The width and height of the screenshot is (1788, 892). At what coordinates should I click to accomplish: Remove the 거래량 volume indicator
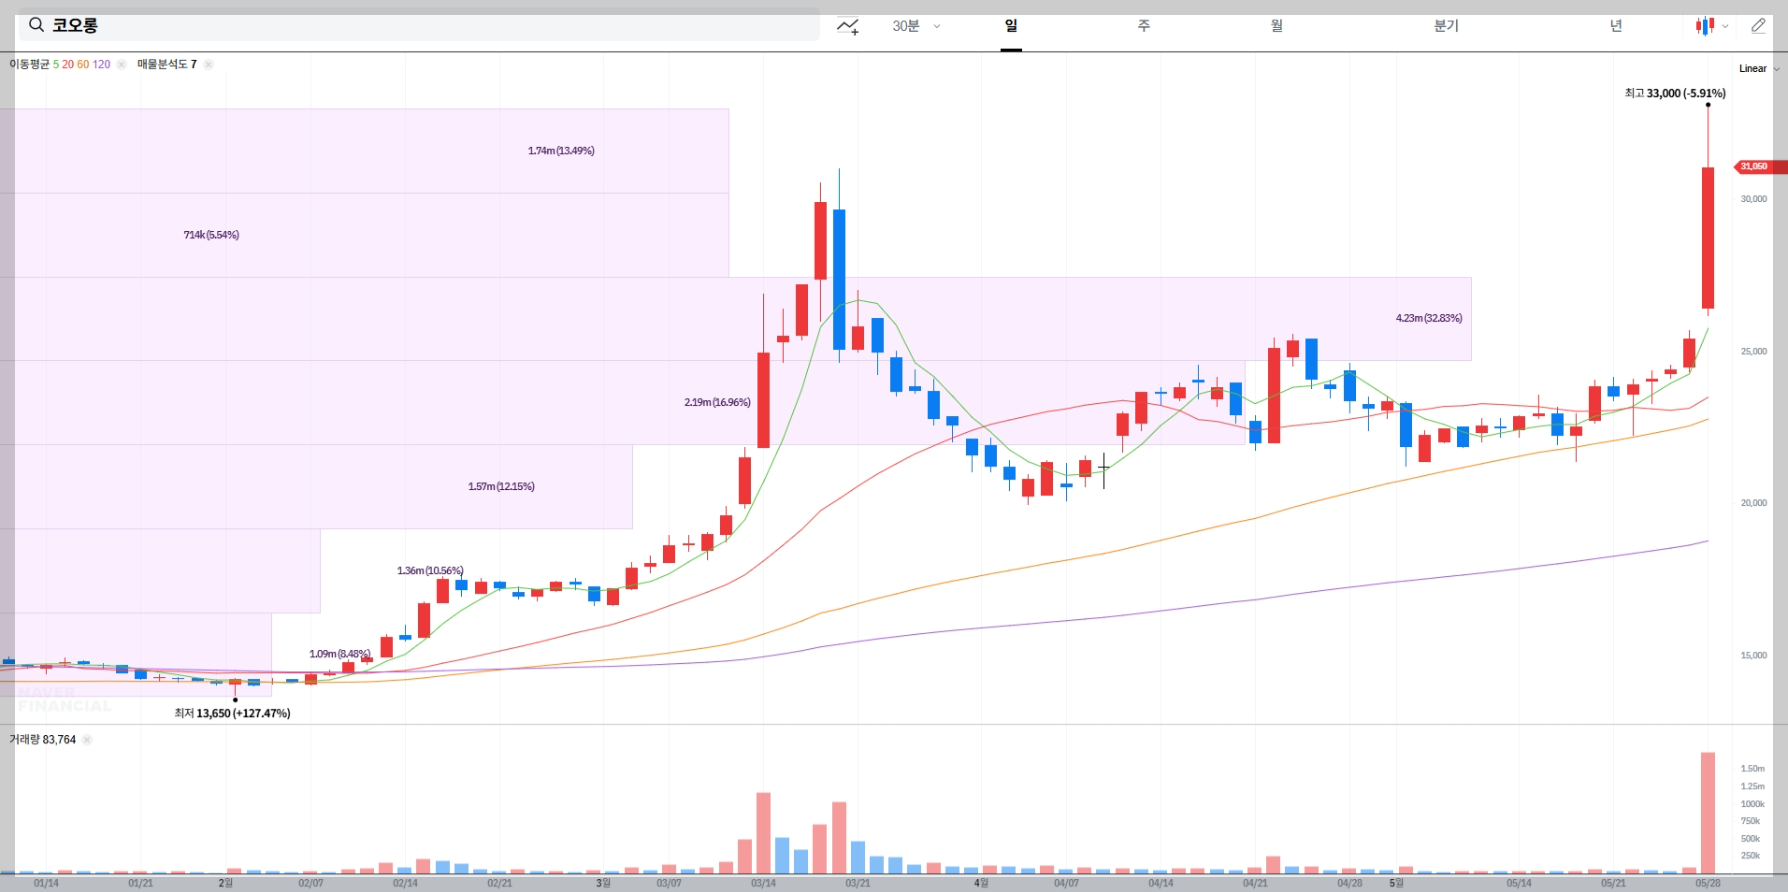87,740
